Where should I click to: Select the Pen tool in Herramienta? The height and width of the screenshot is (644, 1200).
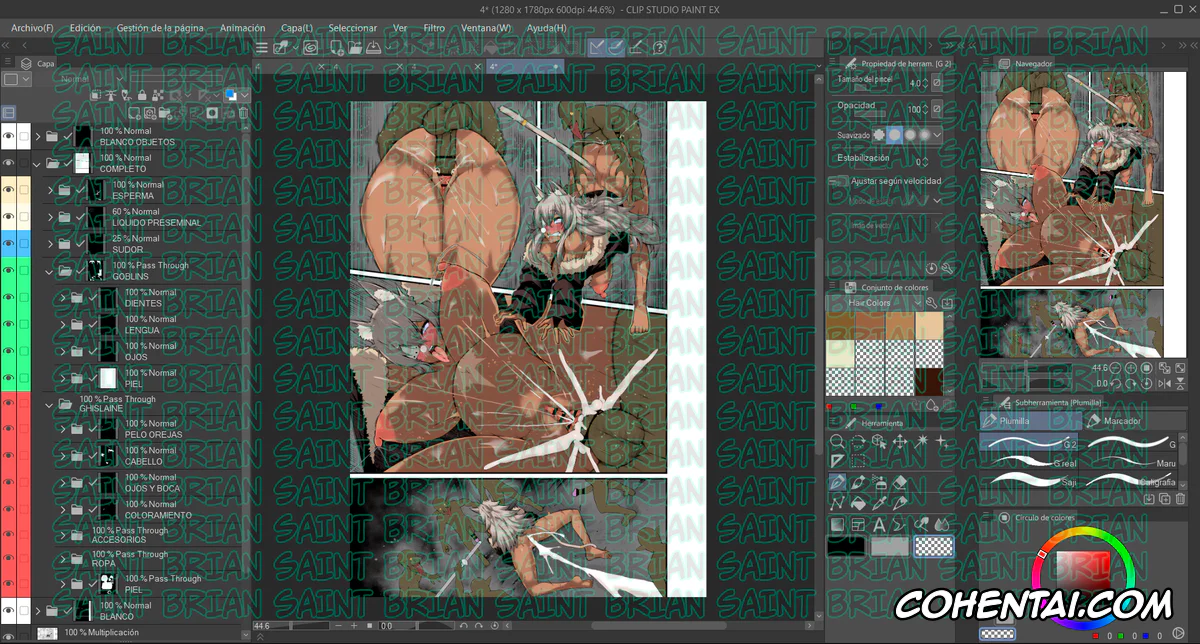tap(837, 482)
